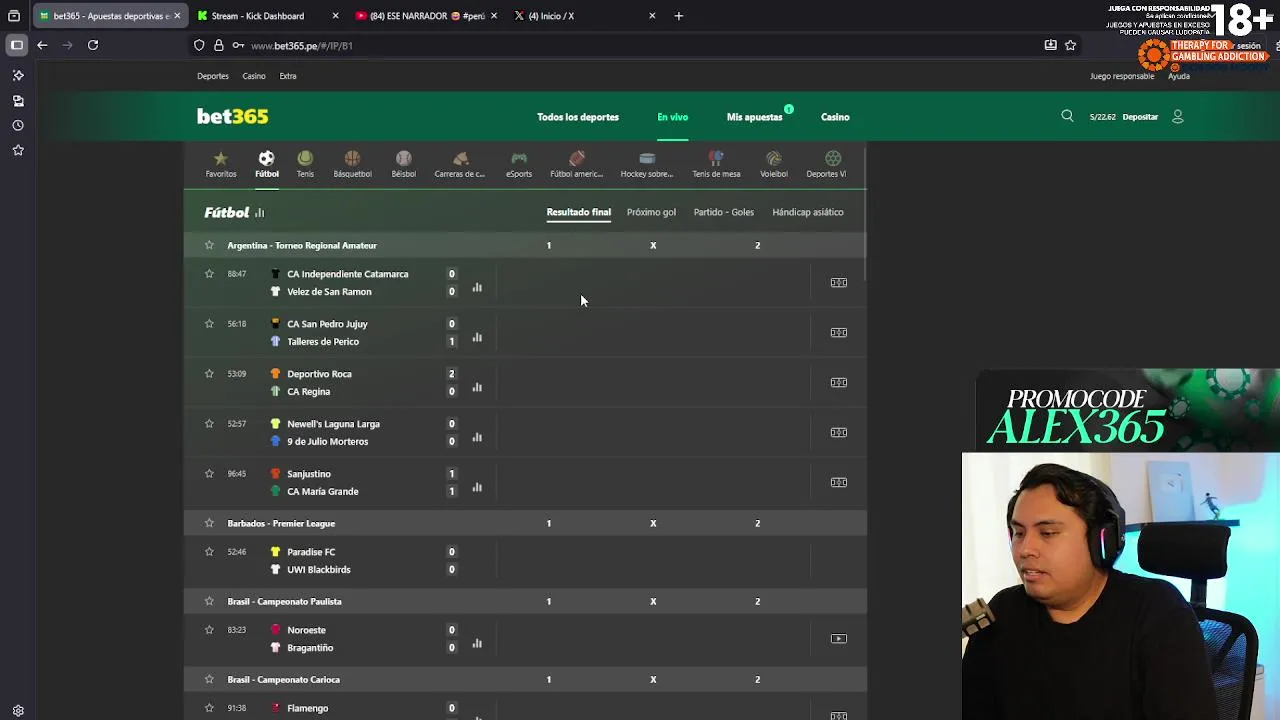The width and height of the screenshot is (1280, 720).
Task: Open the Todos los deportes menu item
Action: pos(578,117)
